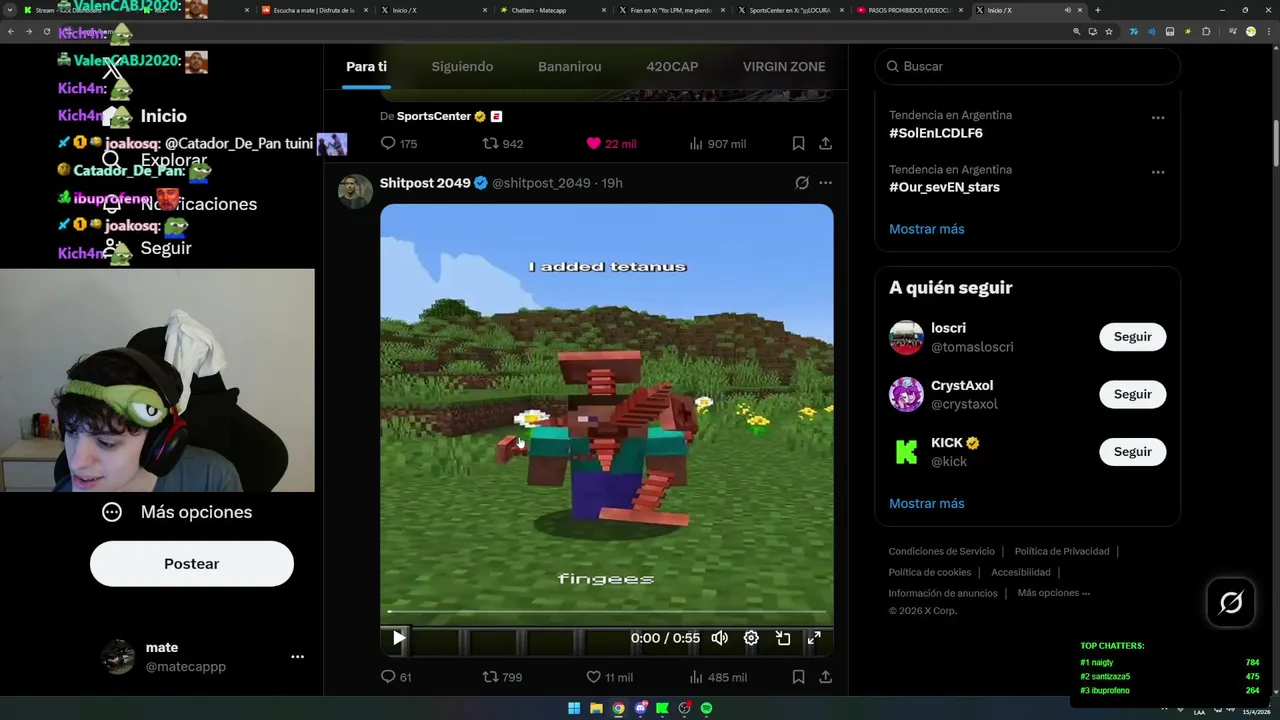The height and width of the screenshot is (720, 1280).
Task: Play the Shitpost 2049 video
Action: 399,638
